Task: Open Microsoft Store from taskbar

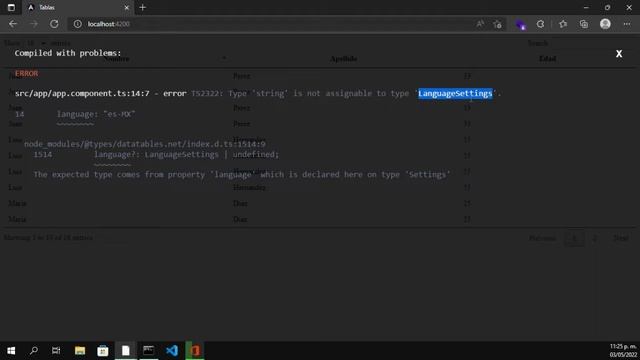Action: [x=103, y=351]
